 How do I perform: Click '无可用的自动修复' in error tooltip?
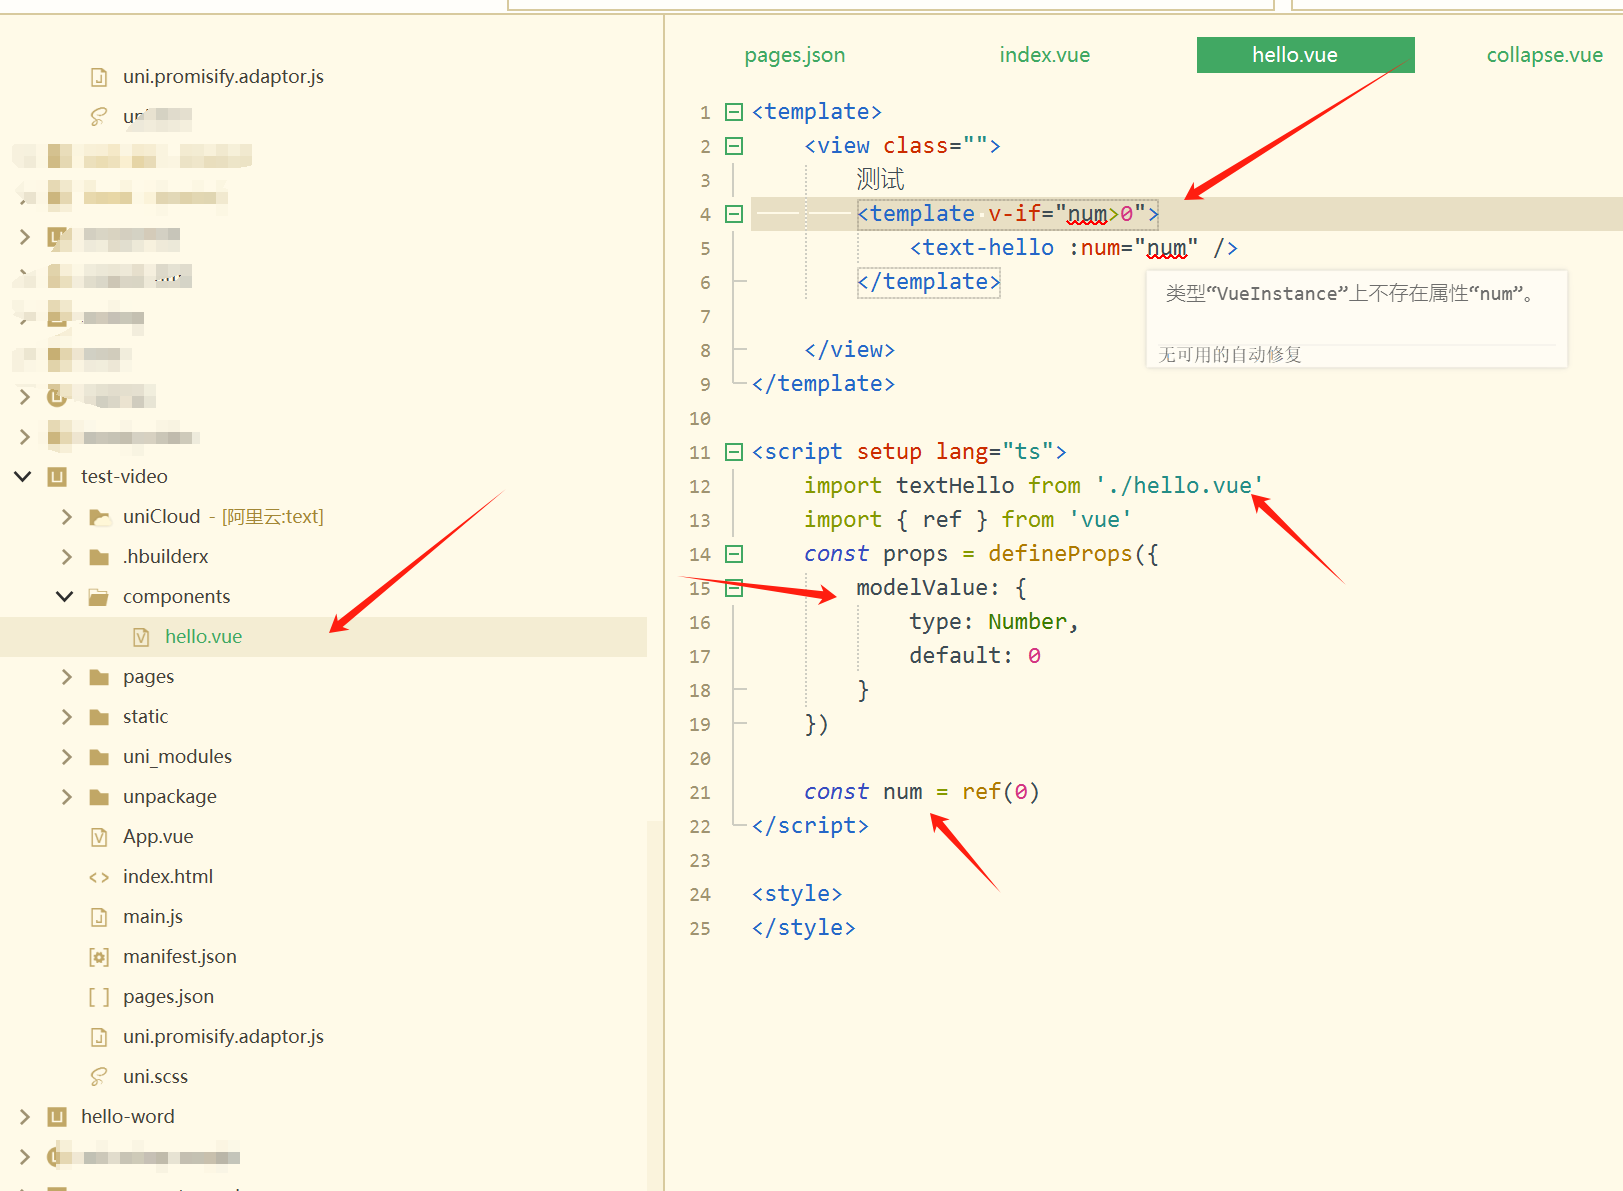coord(1230,354)
